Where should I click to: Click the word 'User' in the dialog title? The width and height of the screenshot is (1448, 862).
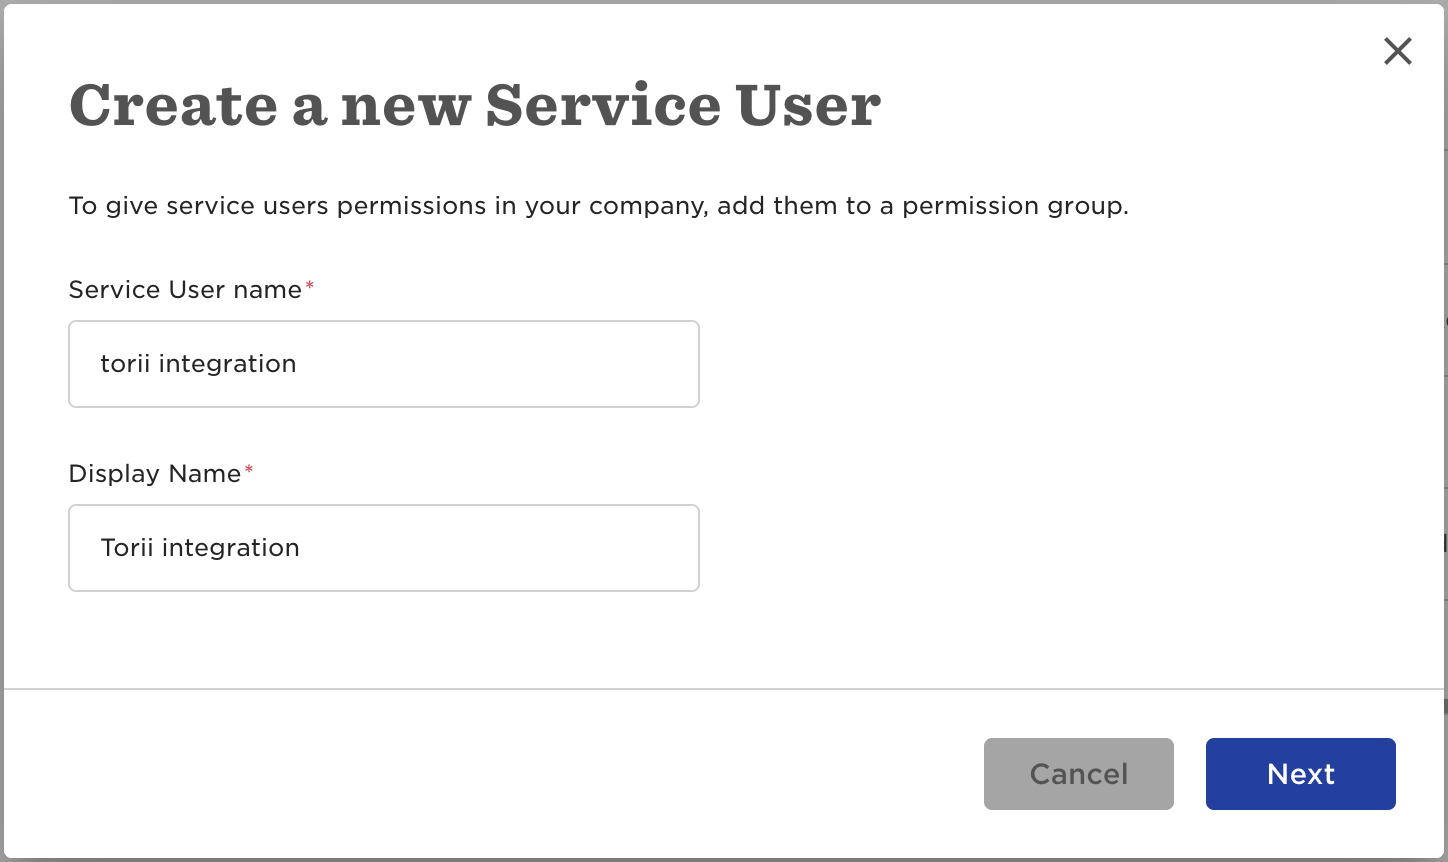[x=808, y=105]
